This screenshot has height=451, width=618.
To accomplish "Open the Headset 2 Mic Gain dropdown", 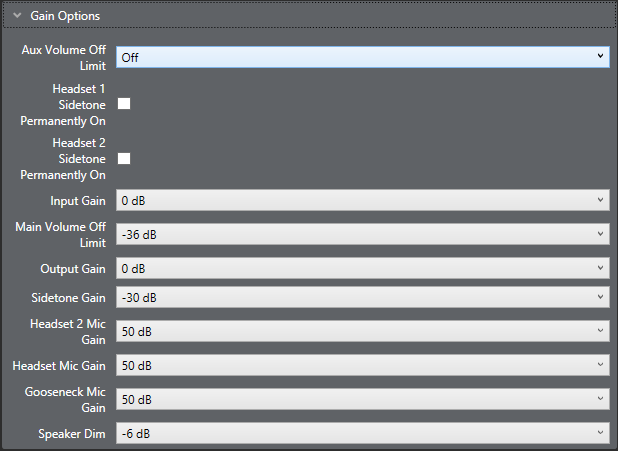I will tap(362, 331).
